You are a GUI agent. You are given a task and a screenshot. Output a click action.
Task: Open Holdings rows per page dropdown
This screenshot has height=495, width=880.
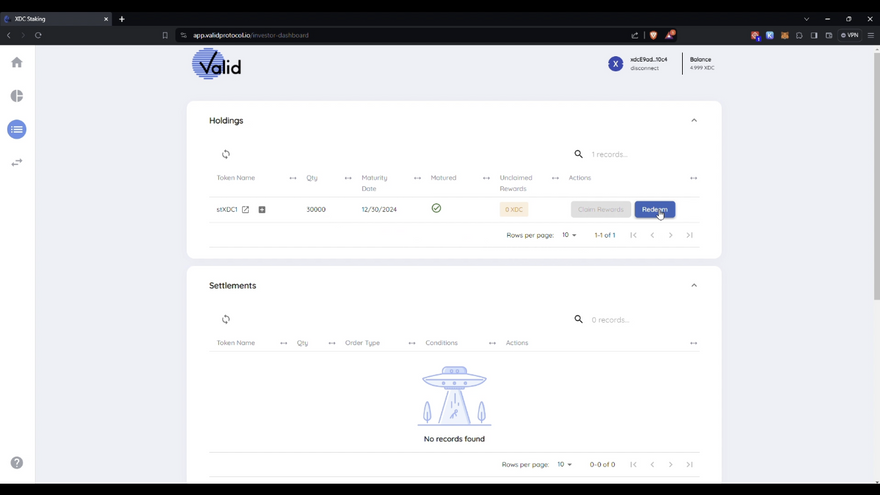click(x=568, y=235)
